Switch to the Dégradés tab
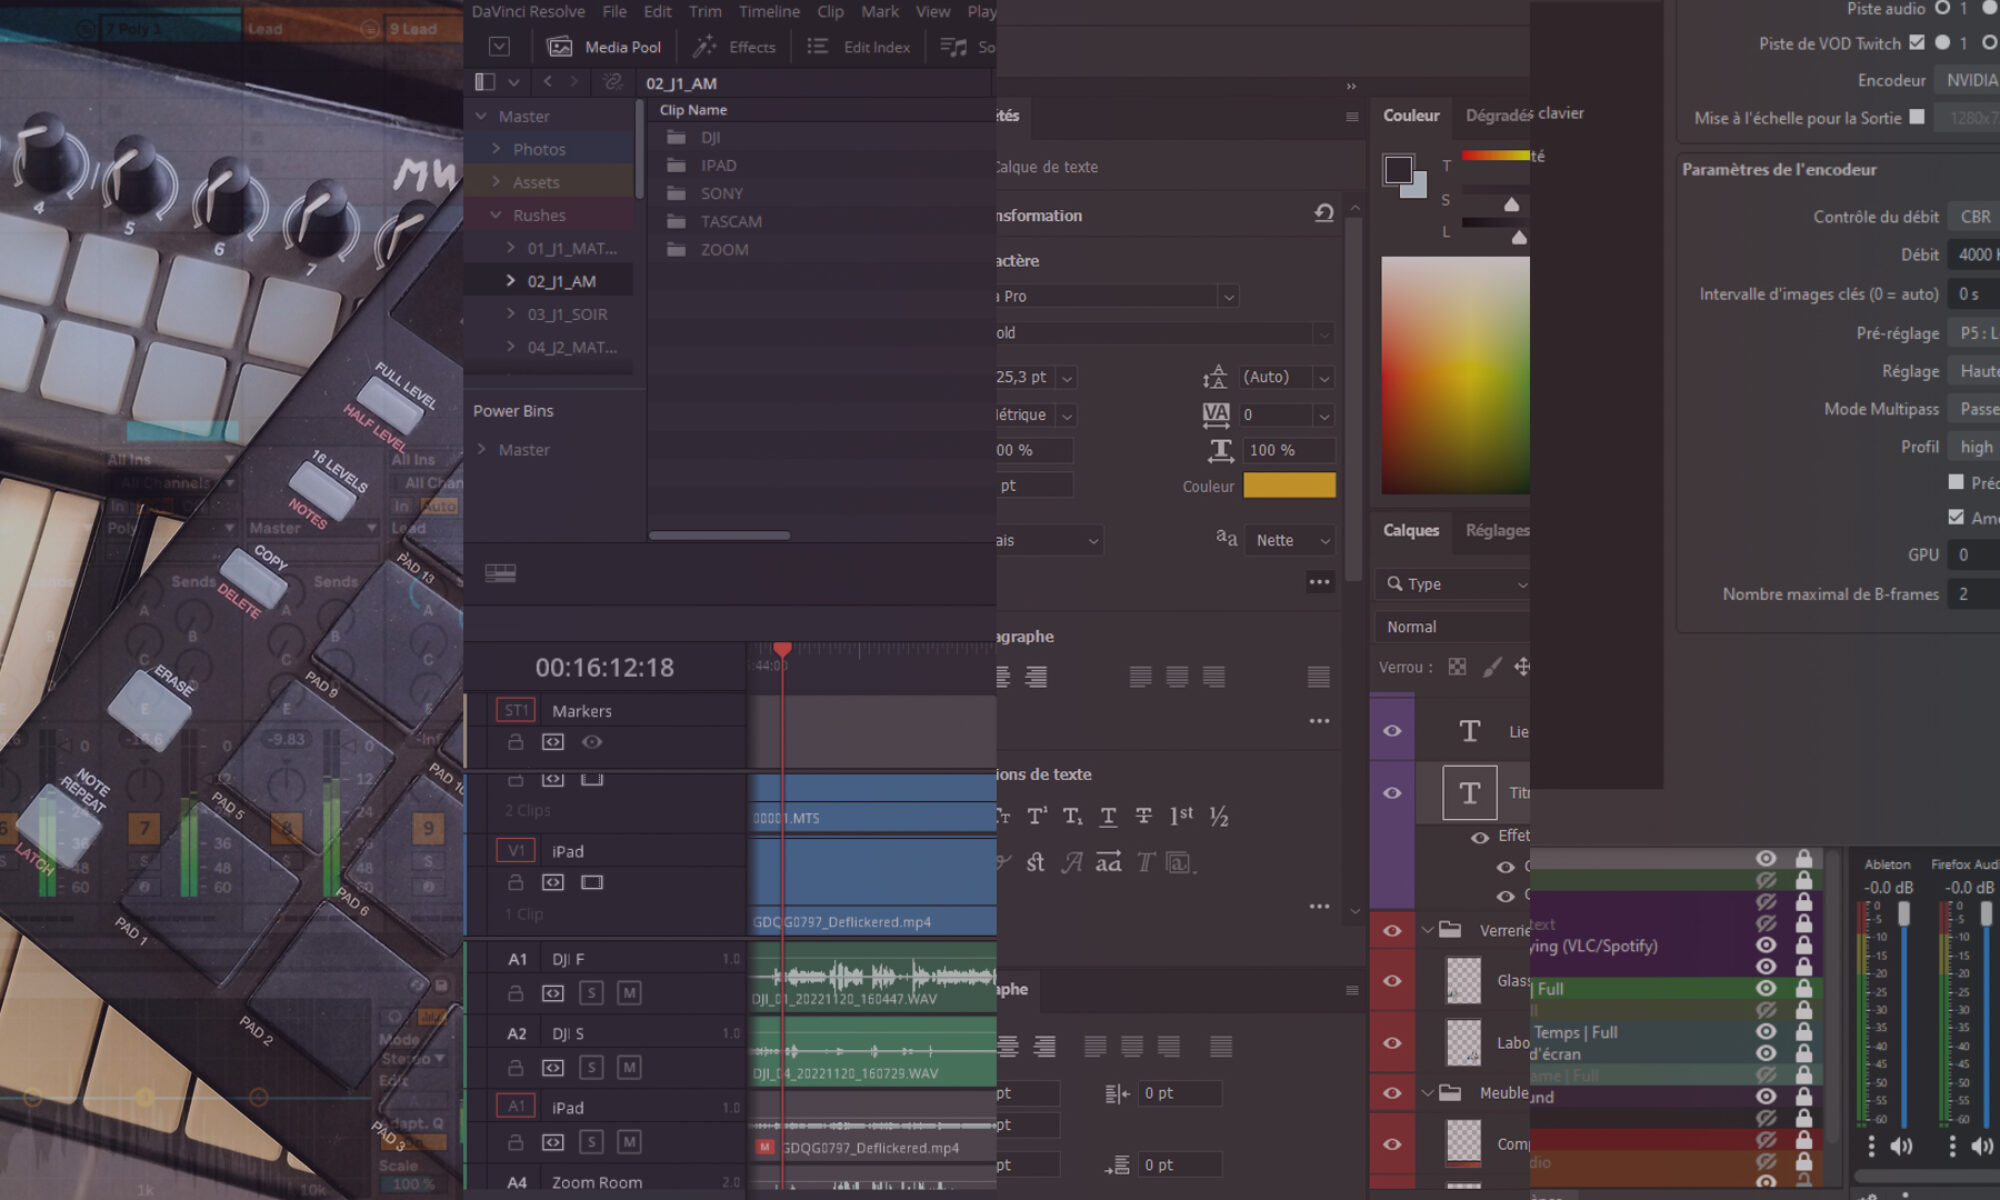Viewport: 2000px width, 1200px height. (x=1498, y=115)
